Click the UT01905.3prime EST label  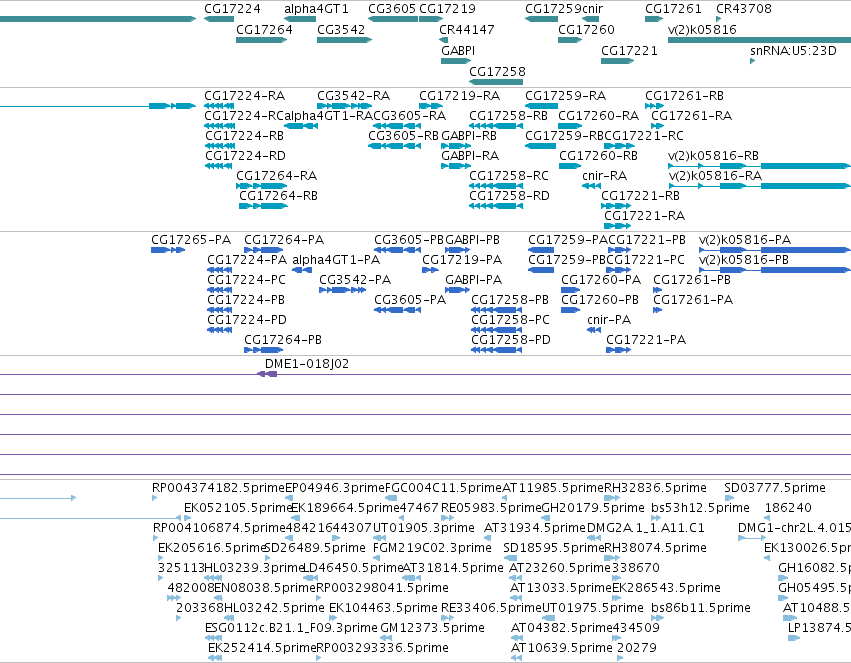(x=423, y=528)
